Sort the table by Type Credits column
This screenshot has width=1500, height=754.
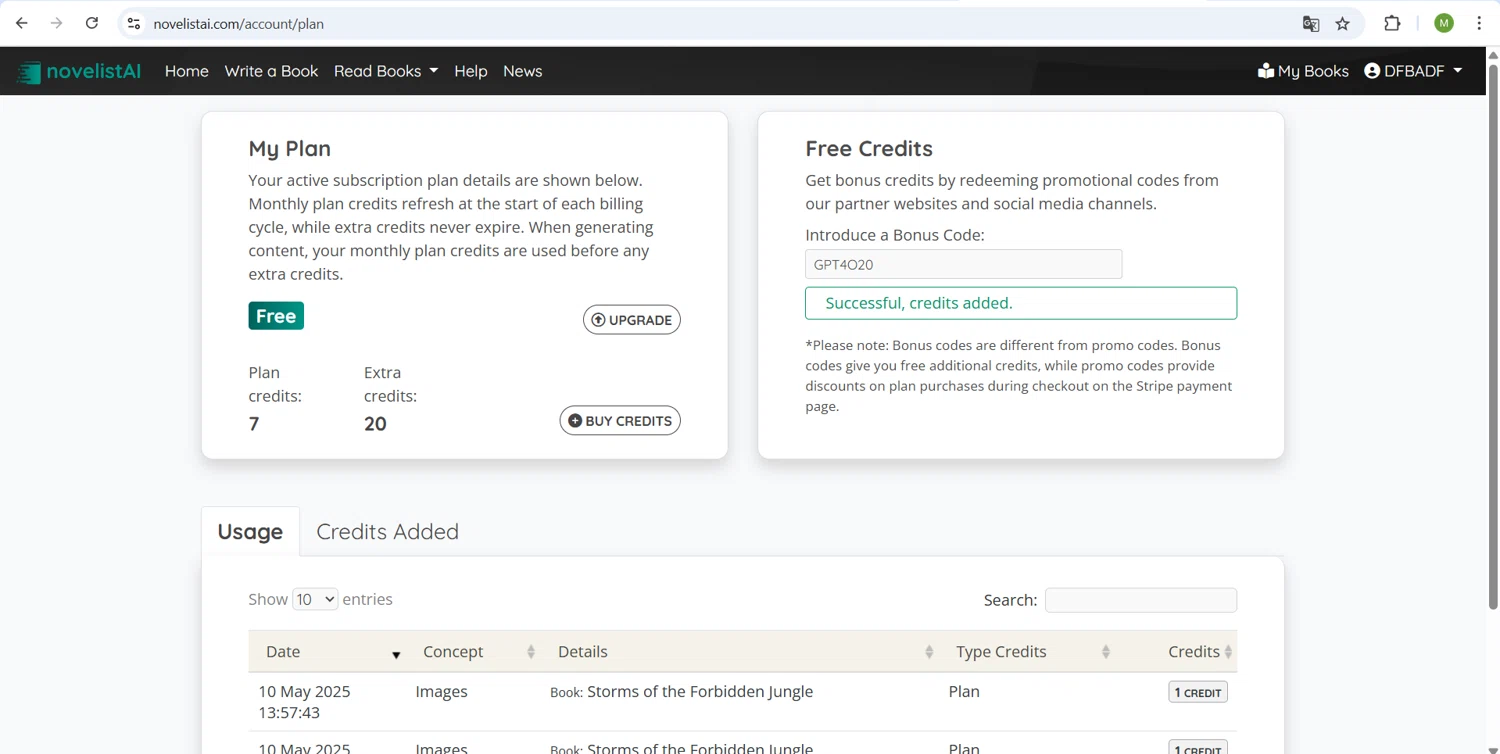[x=1028, y=652]
